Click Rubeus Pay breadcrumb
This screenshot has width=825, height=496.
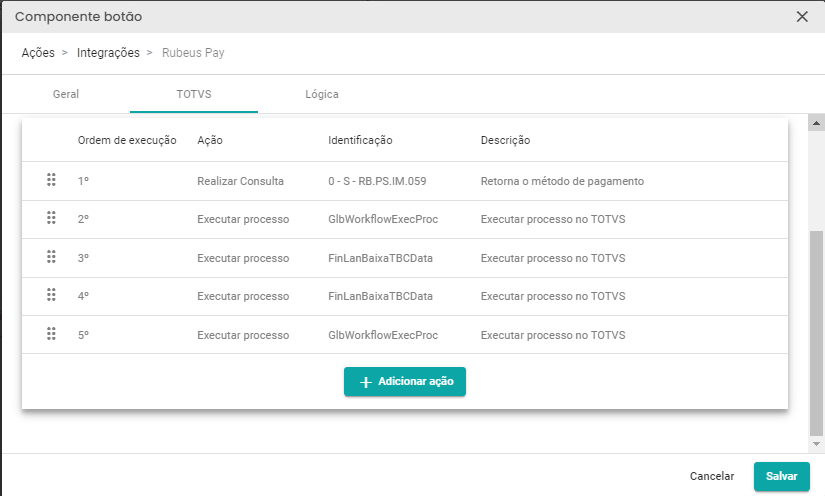(193, 53)
